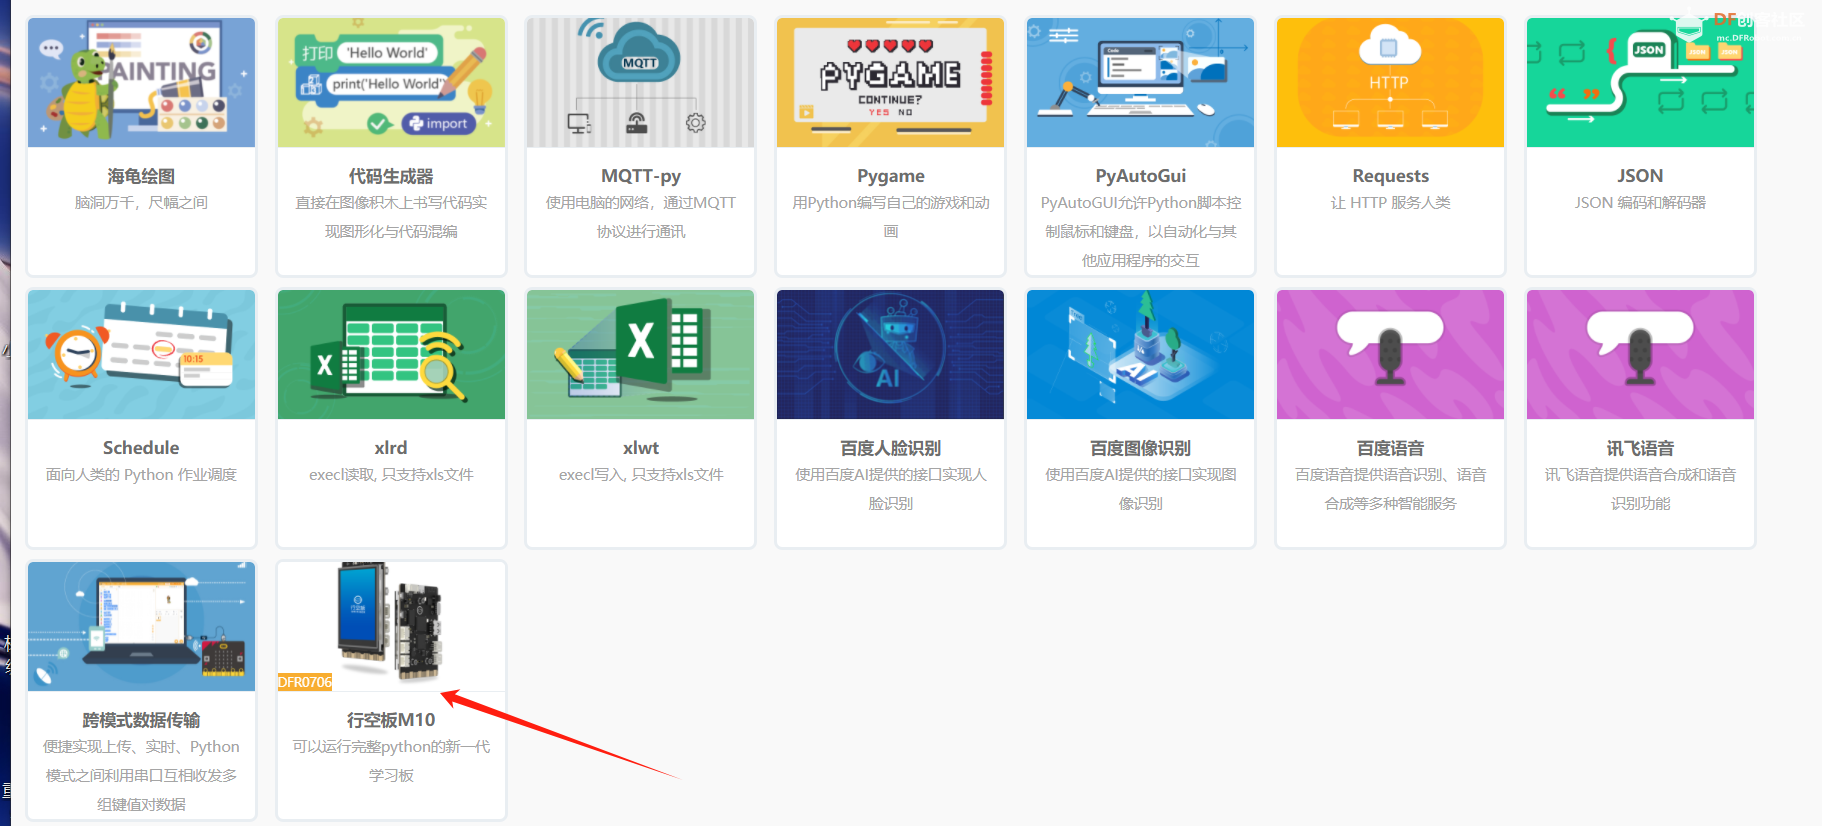The width and height of the screenshot is (1822, 826).
Task: Click text 百度语音提供语音识别、语音
Action: 1390,475
